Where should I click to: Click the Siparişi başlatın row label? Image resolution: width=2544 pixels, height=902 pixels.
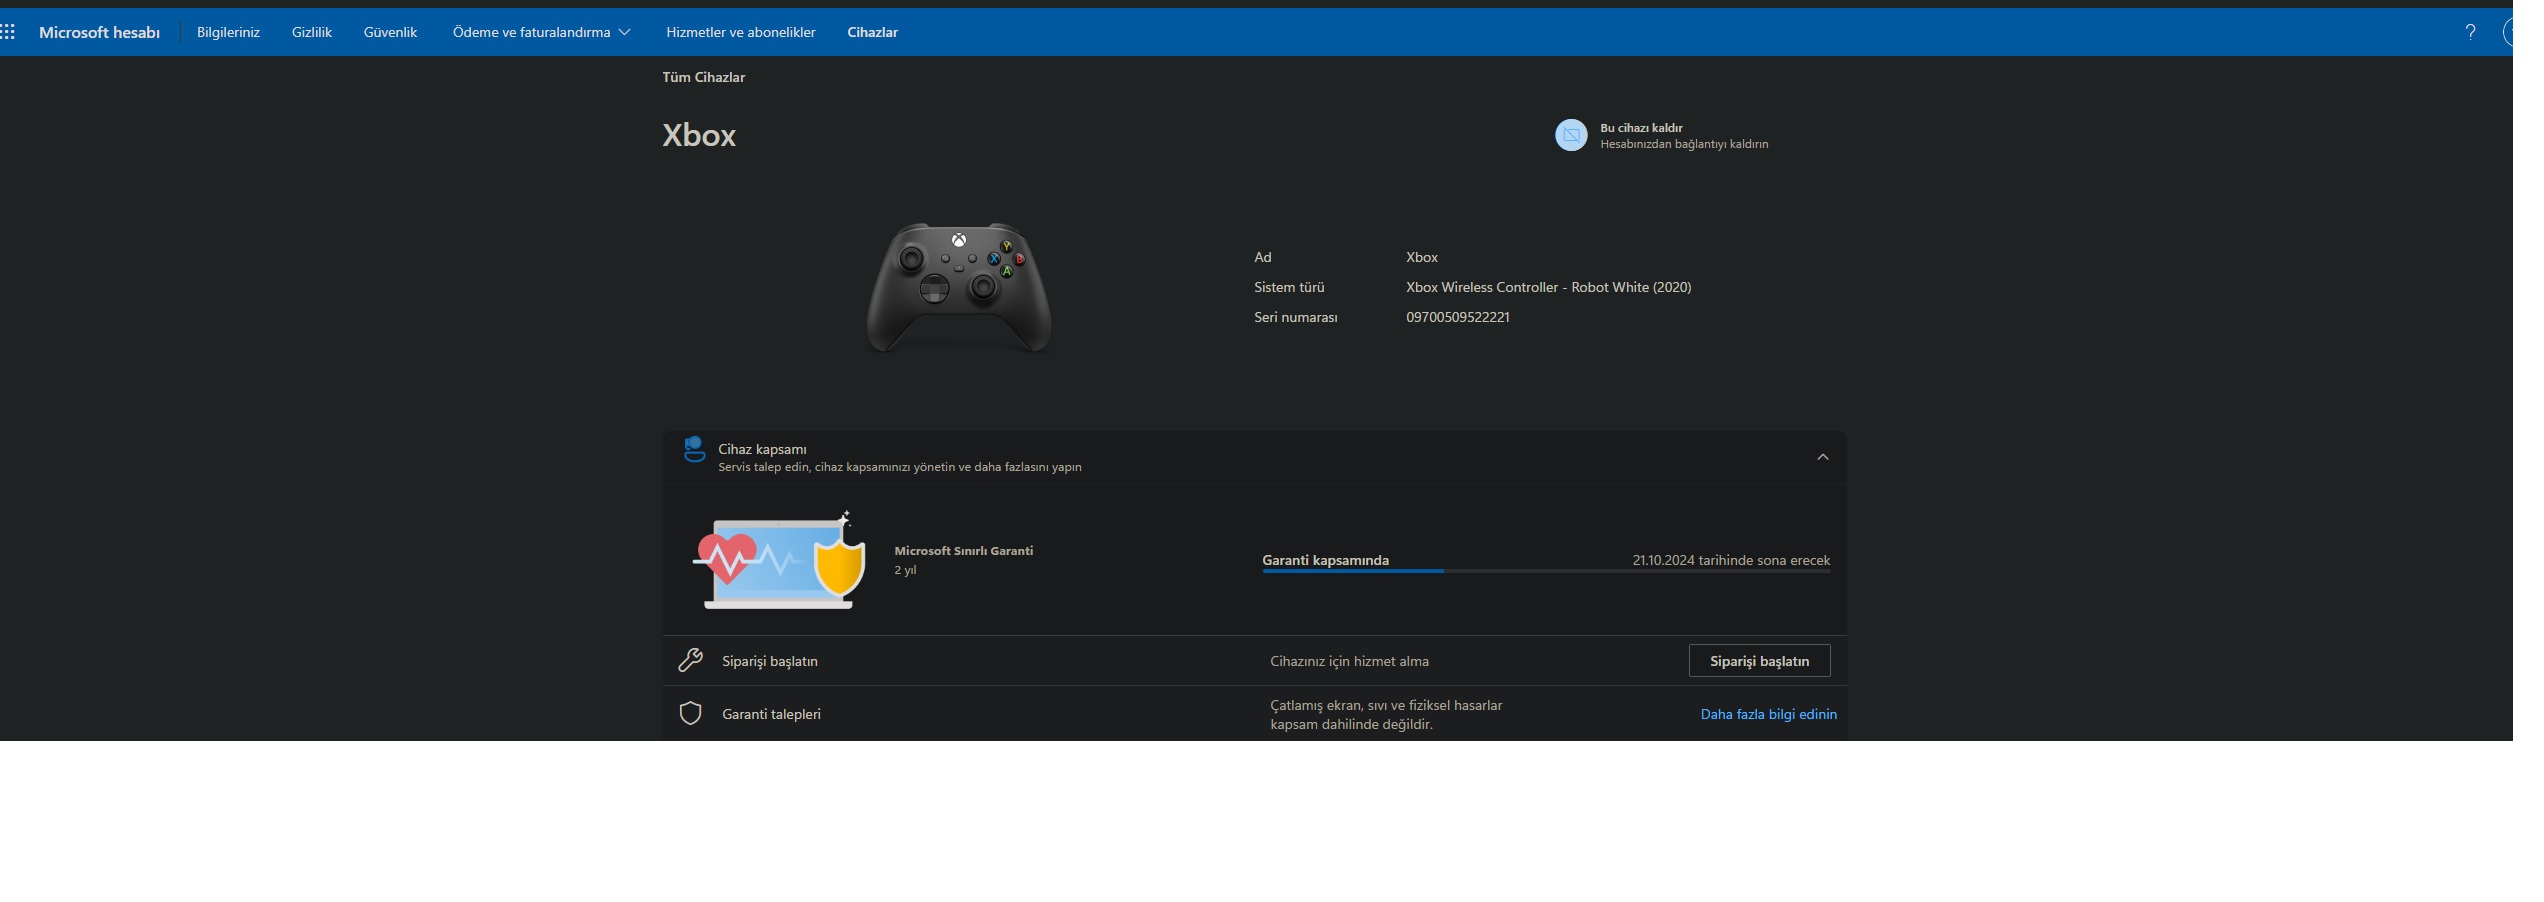[x=769, y=661]
